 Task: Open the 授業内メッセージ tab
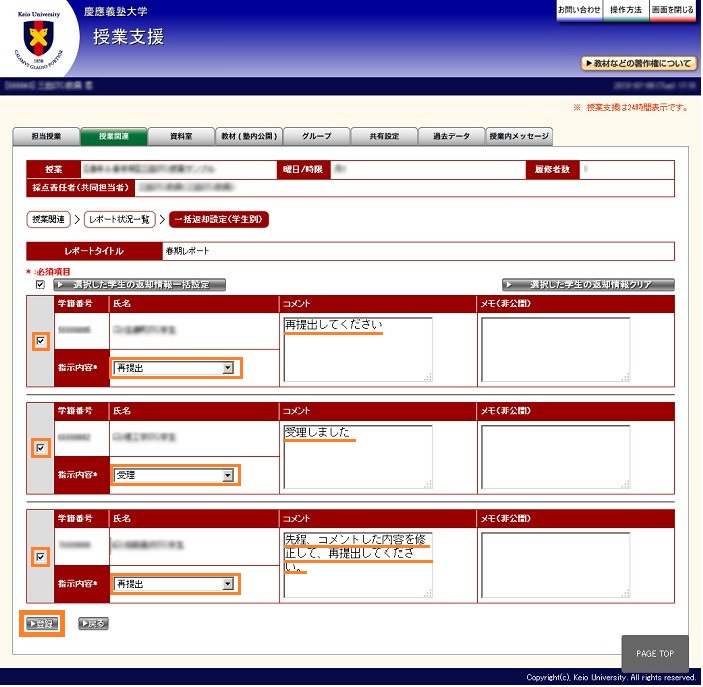click(x=518, y=136)
